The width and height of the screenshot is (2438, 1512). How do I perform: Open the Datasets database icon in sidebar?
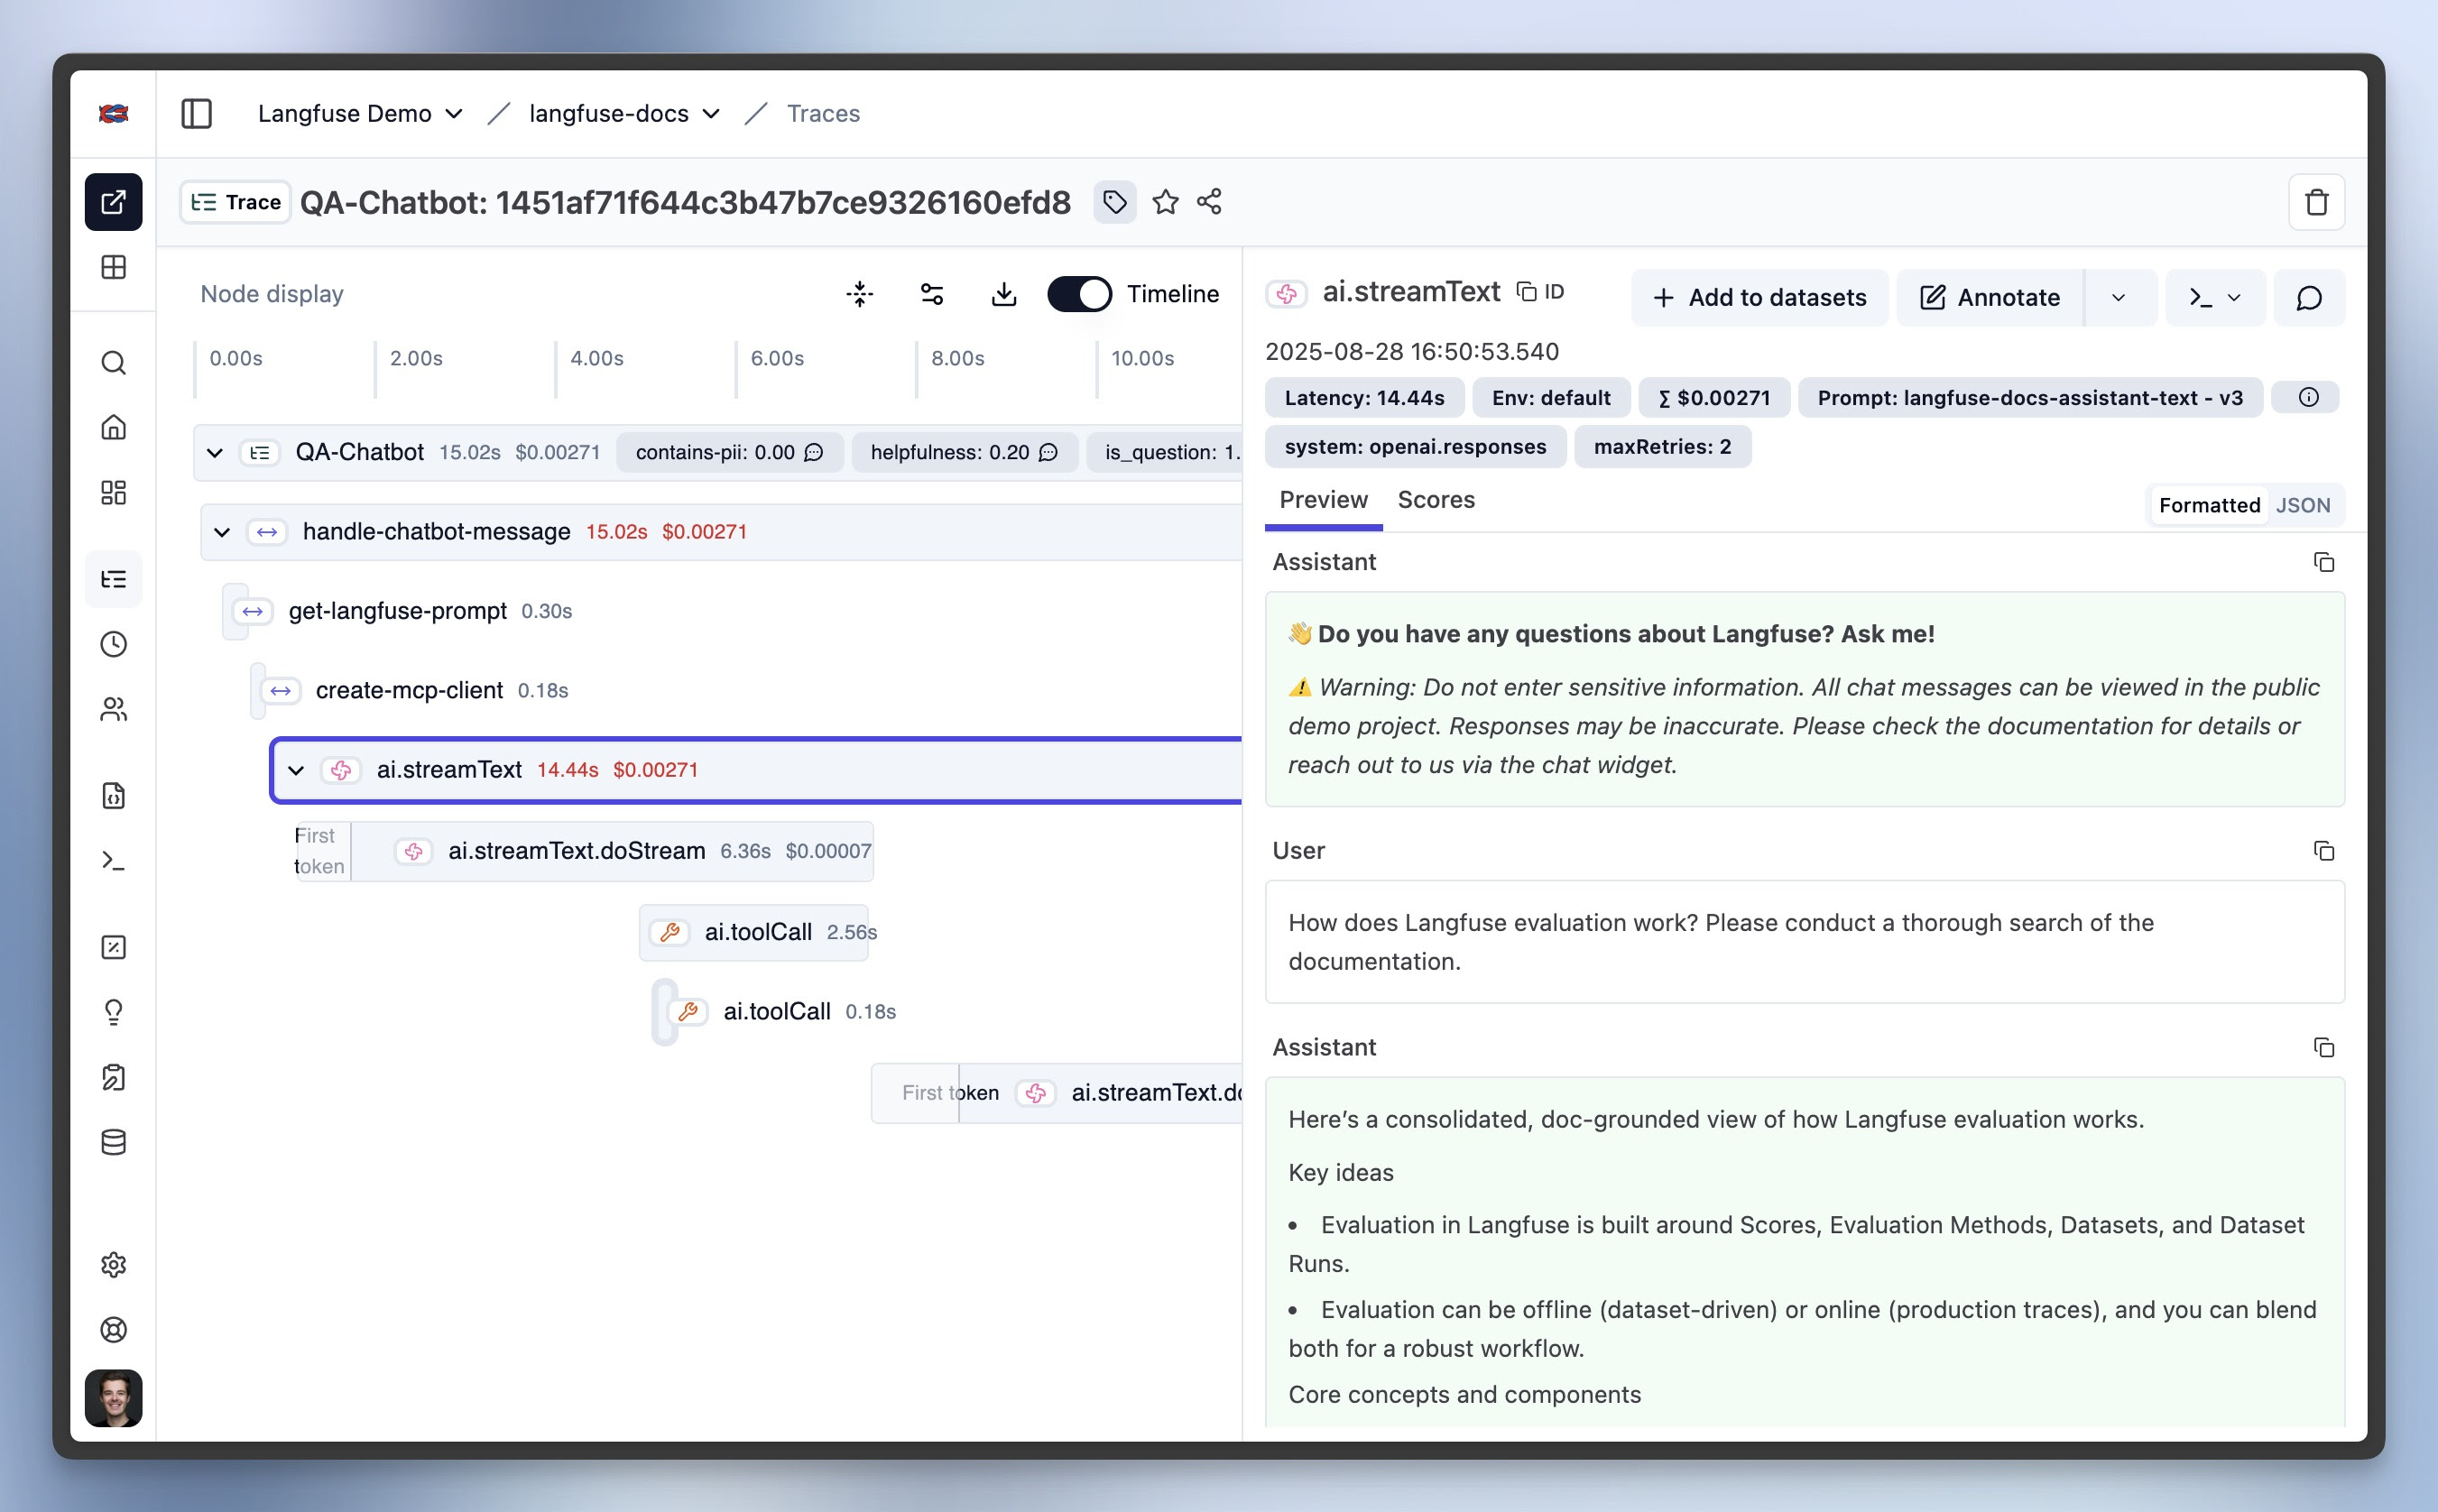(x=113, y=1141)
